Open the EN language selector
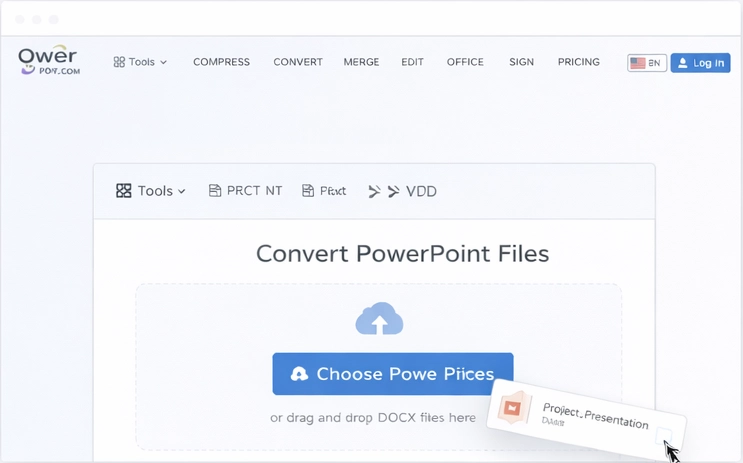743x463 pixels. [x=647, y=63]
